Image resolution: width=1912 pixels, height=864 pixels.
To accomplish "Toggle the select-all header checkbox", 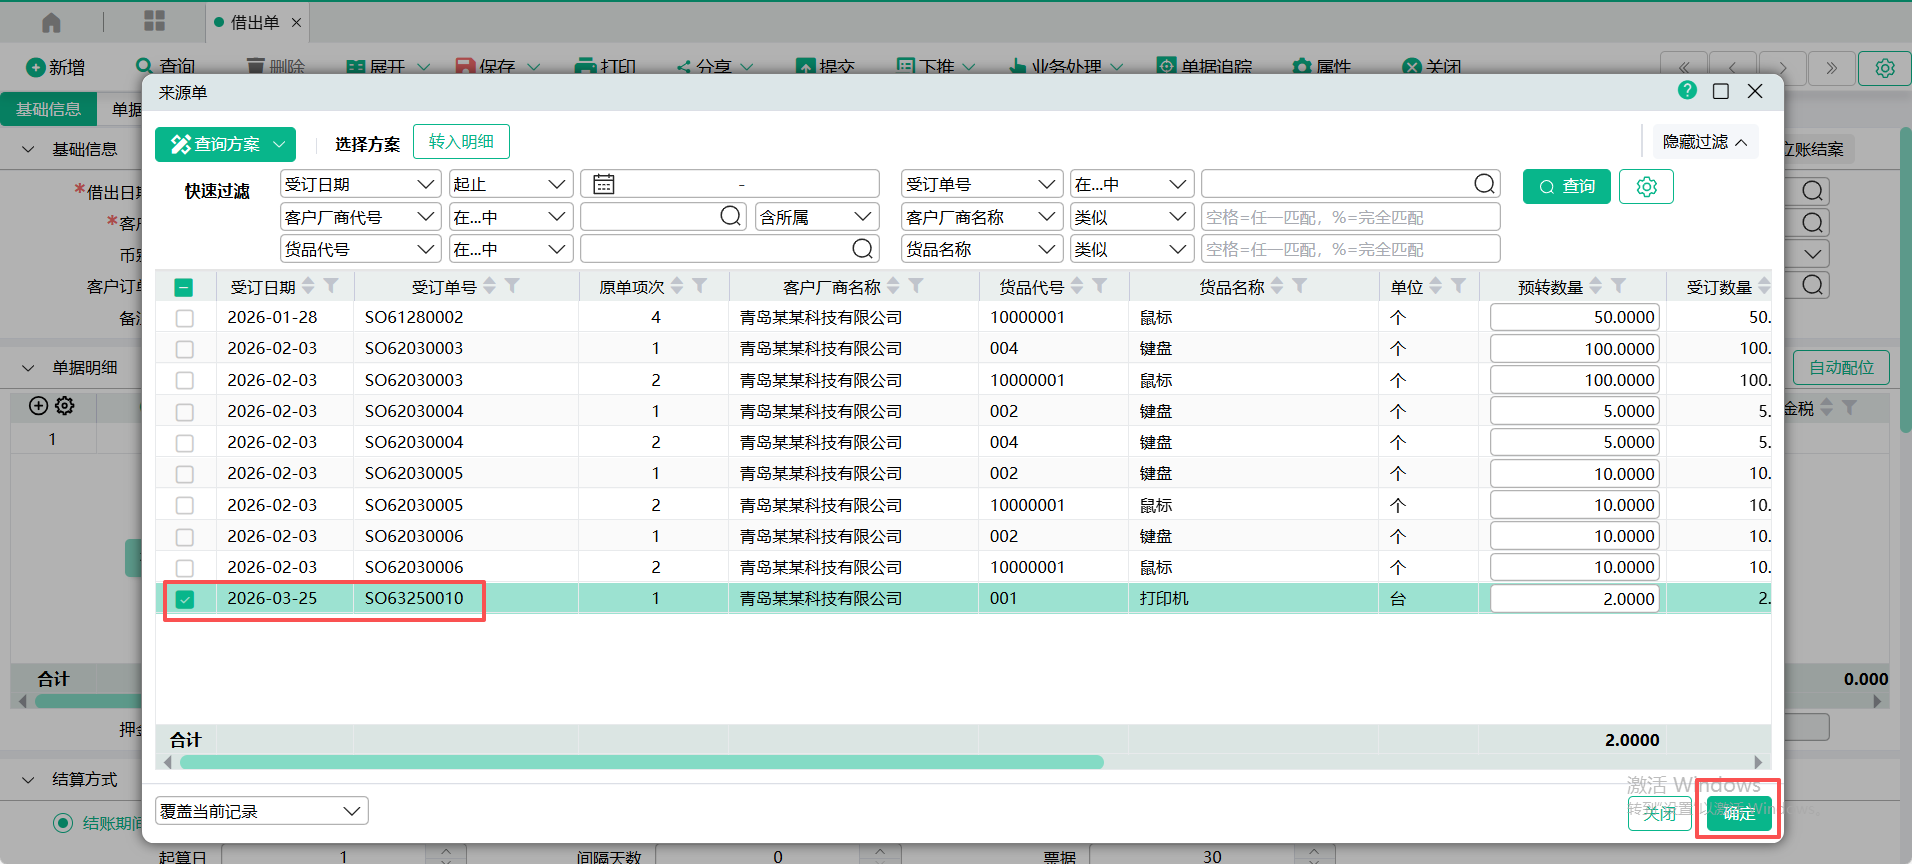I will pos(184,288).
